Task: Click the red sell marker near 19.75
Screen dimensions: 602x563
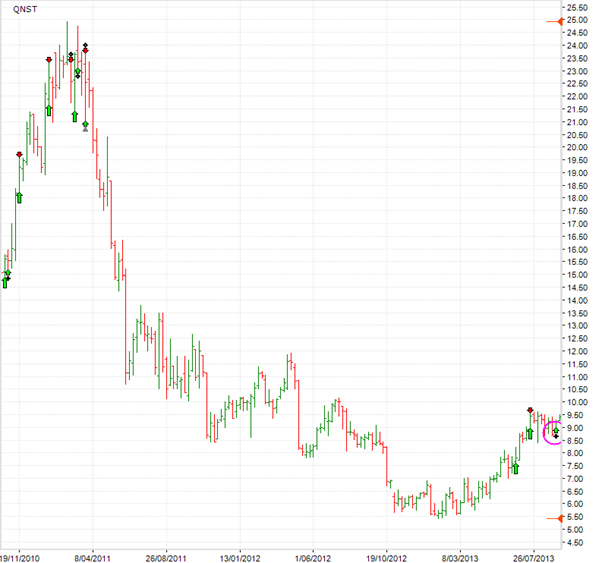Action: point(19,155)
